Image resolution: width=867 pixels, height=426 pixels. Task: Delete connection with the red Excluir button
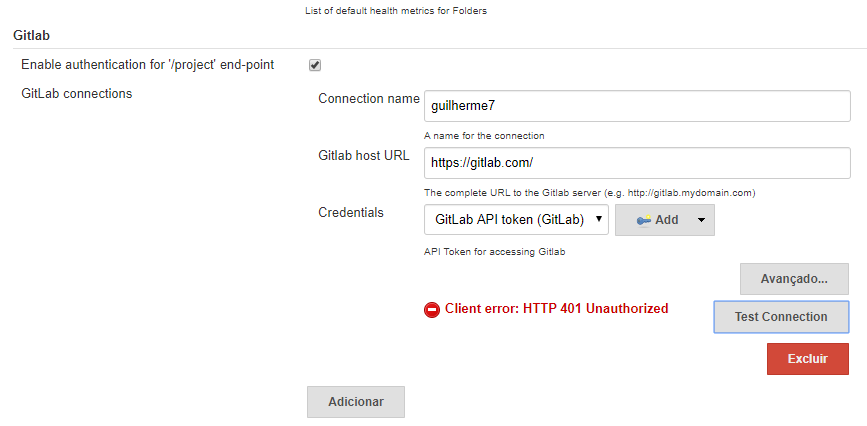click(x=808, y=359)
